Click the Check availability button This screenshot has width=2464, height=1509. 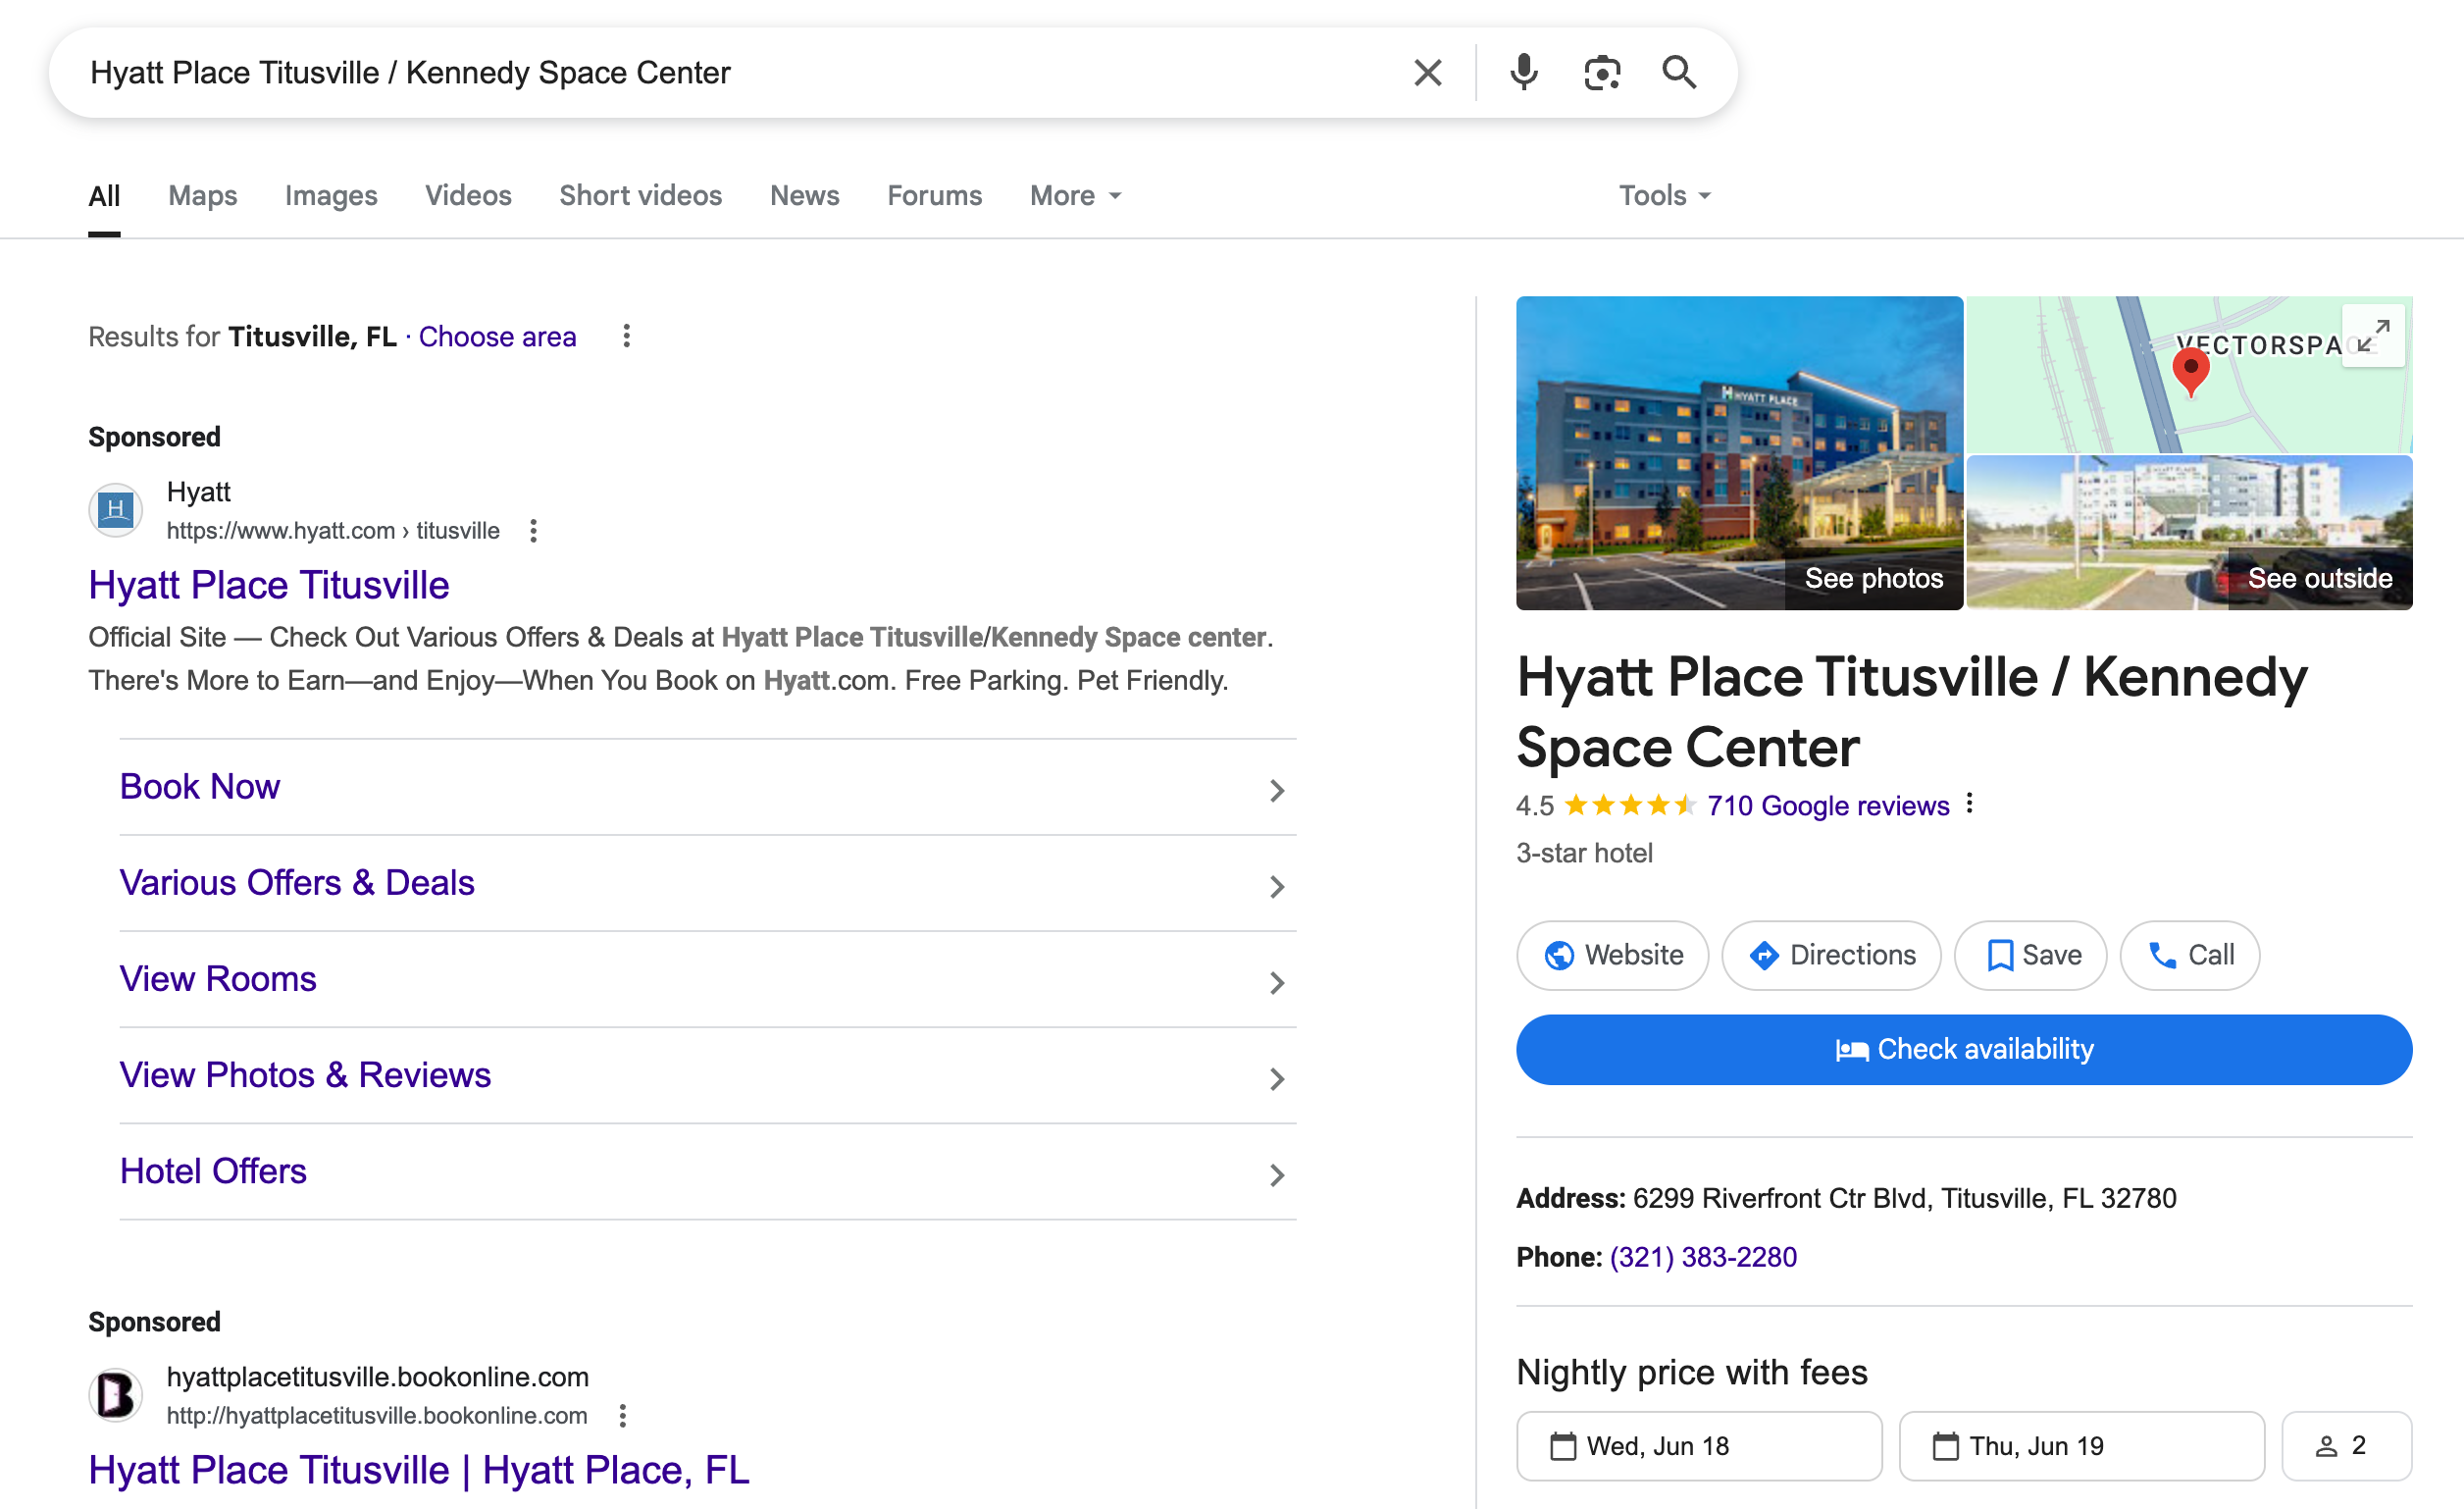[x=1963, y=1049]
